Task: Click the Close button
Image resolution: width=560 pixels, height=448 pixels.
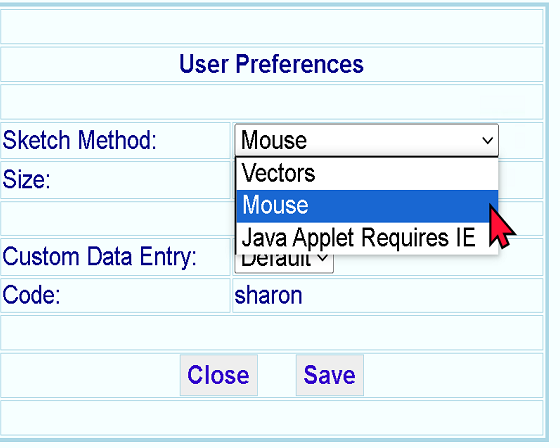Action: tap(219, 375)
